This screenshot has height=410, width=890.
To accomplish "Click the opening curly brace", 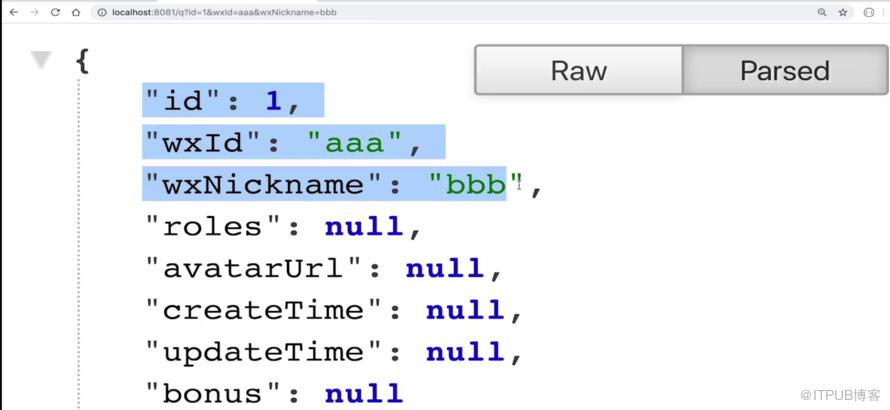I will (82, 60).
